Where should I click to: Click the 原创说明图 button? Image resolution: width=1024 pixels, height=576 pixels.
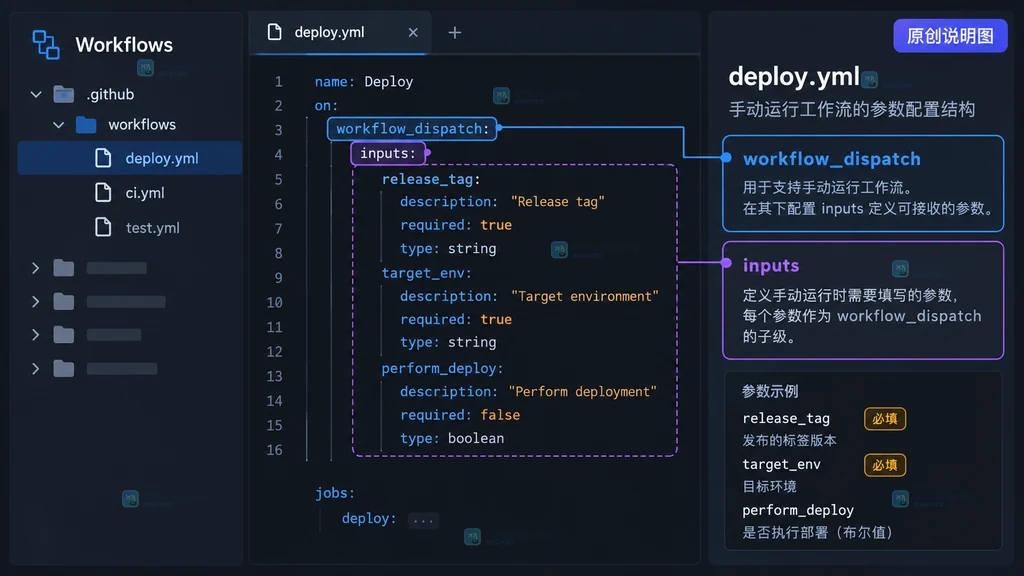click(x=950, y=36)
